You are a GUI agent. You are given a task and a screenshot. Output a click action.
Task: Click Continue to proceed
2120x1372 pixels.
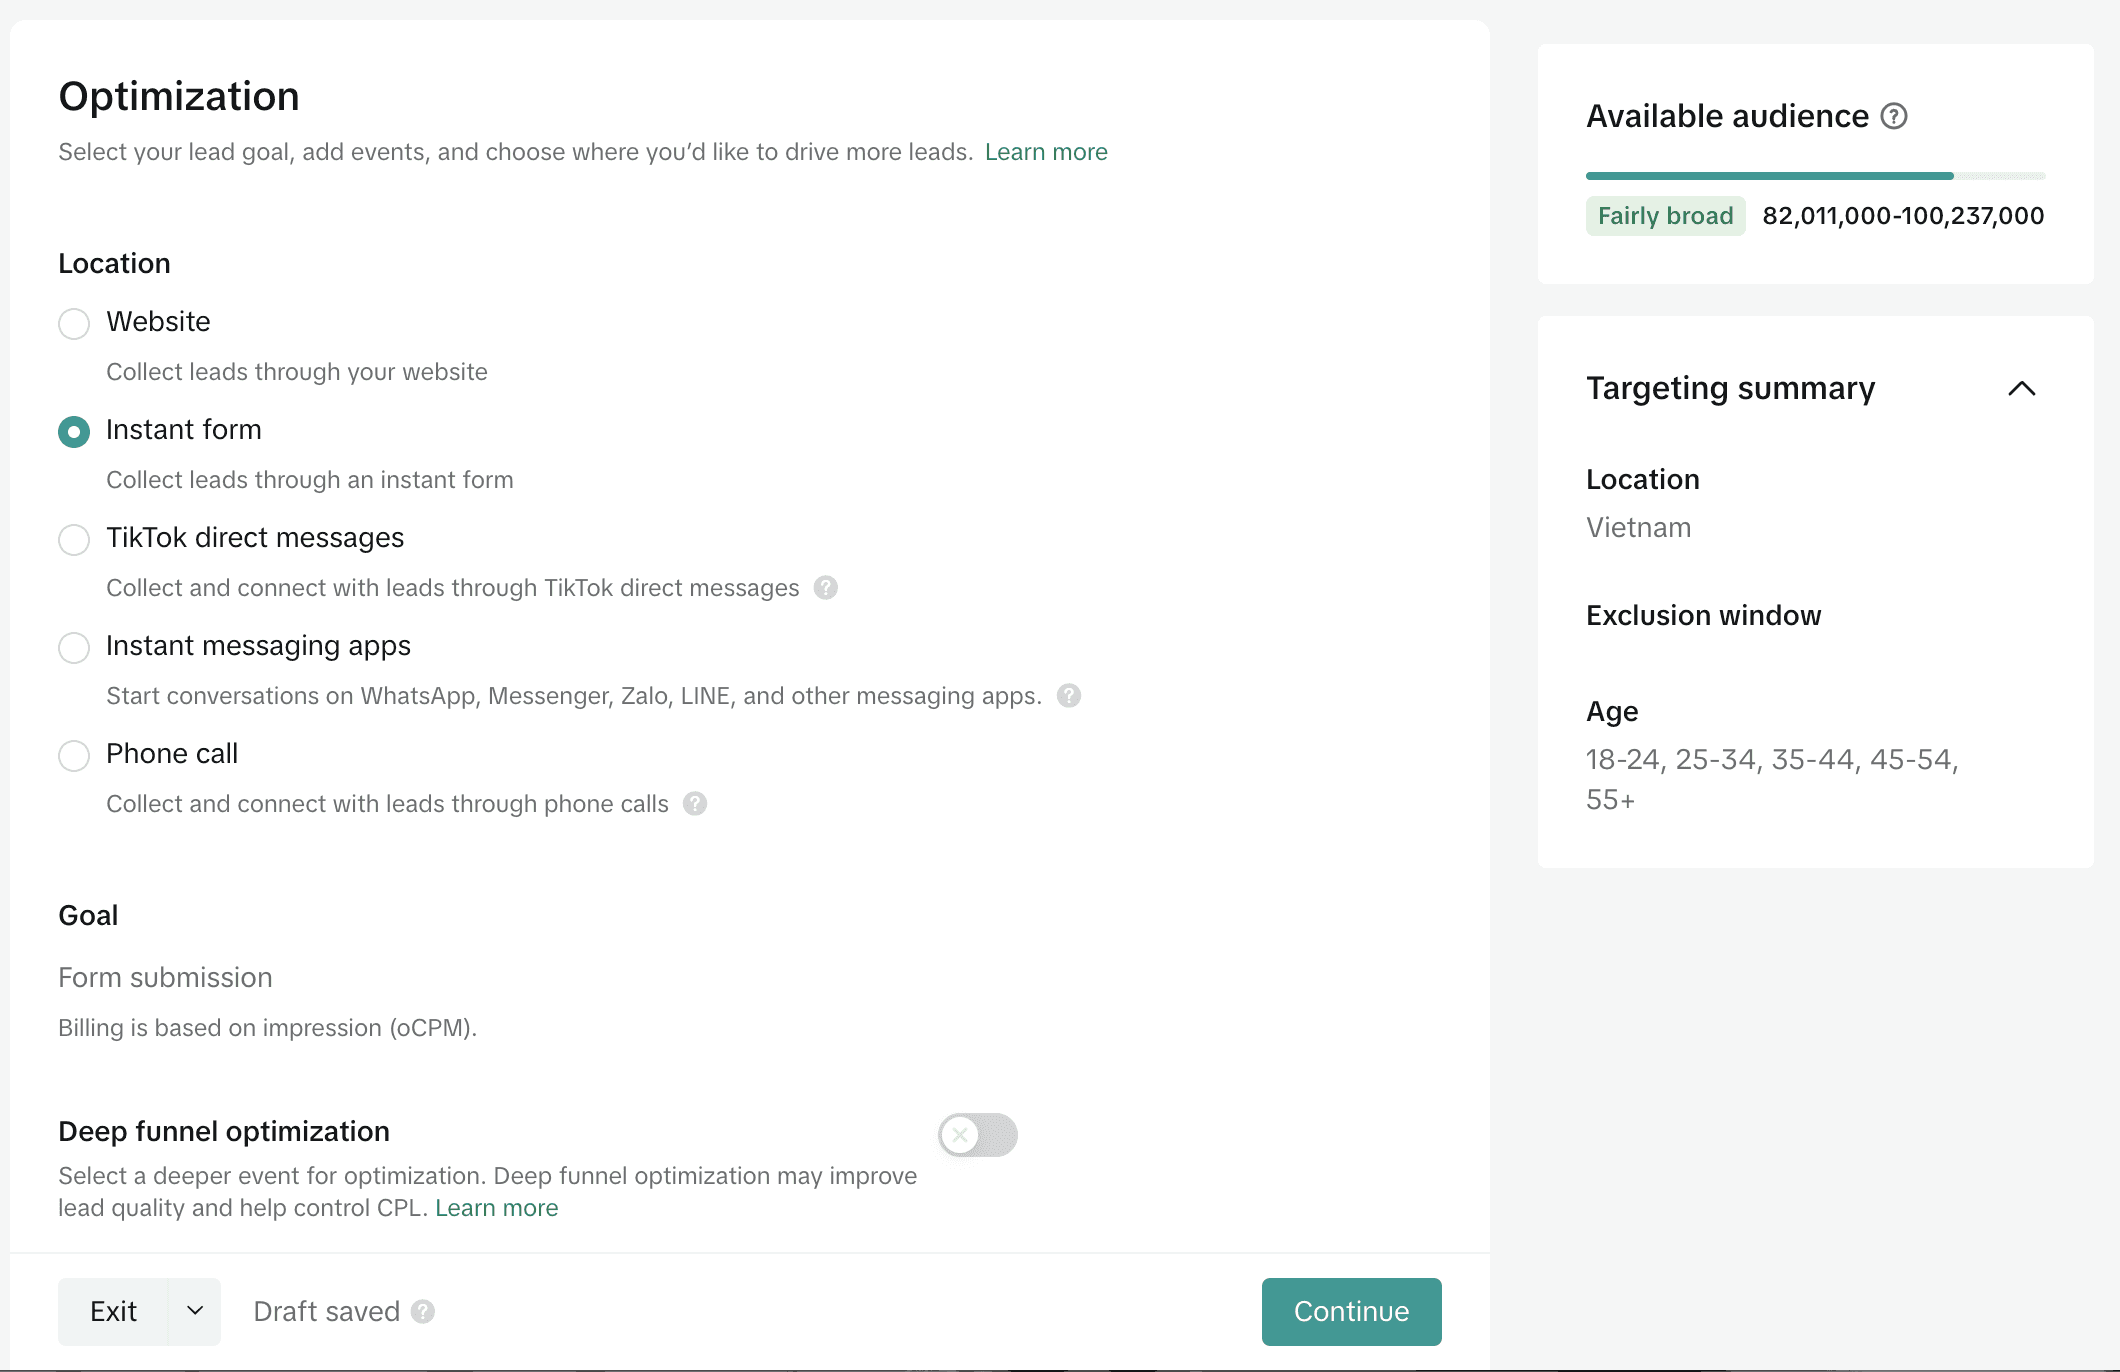coord(1351,1311)
